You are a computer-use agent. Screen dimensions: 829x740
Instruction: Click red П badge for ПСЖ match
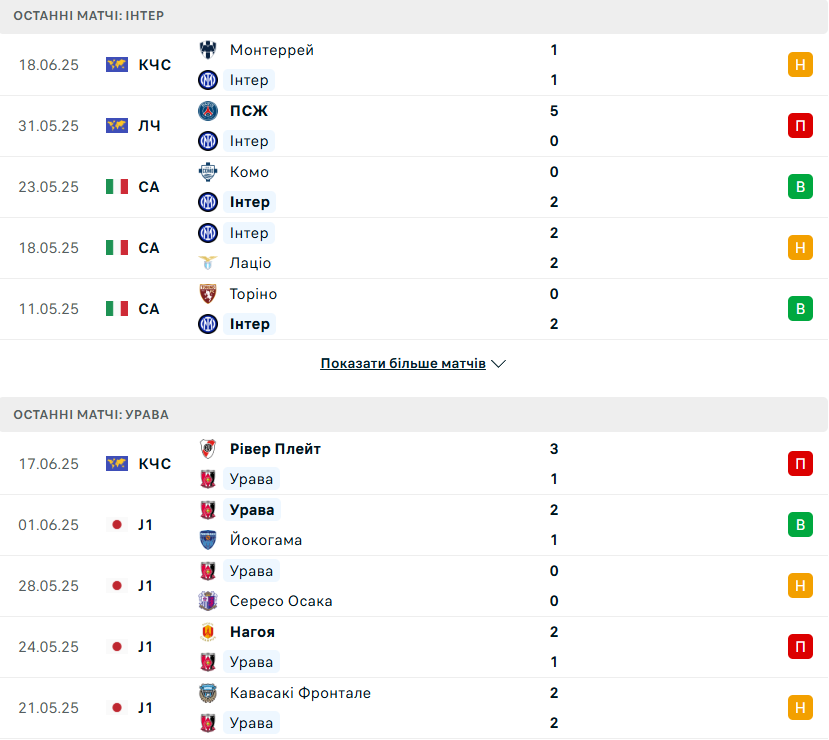[800, 126]
